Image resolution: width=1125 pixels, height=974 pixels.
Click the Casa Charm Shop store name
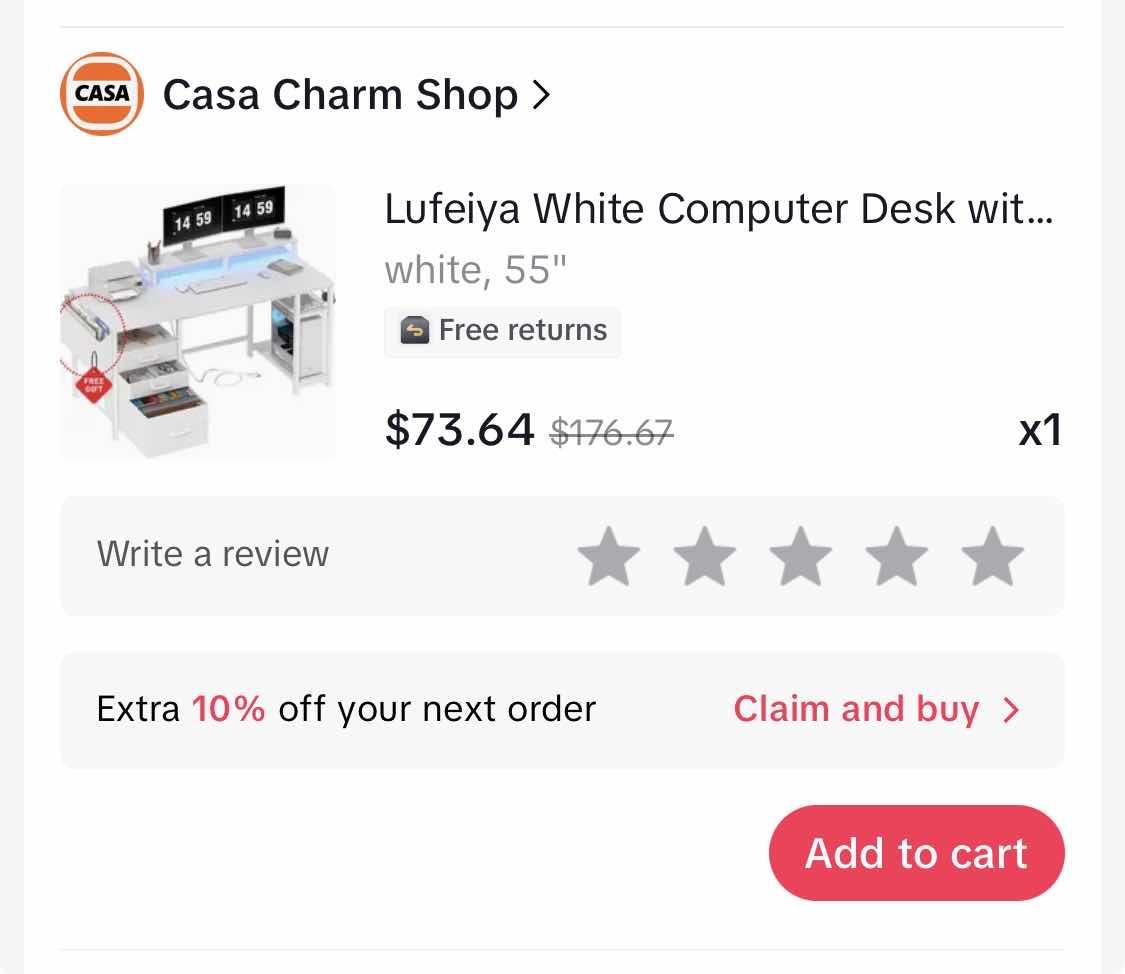340,95
